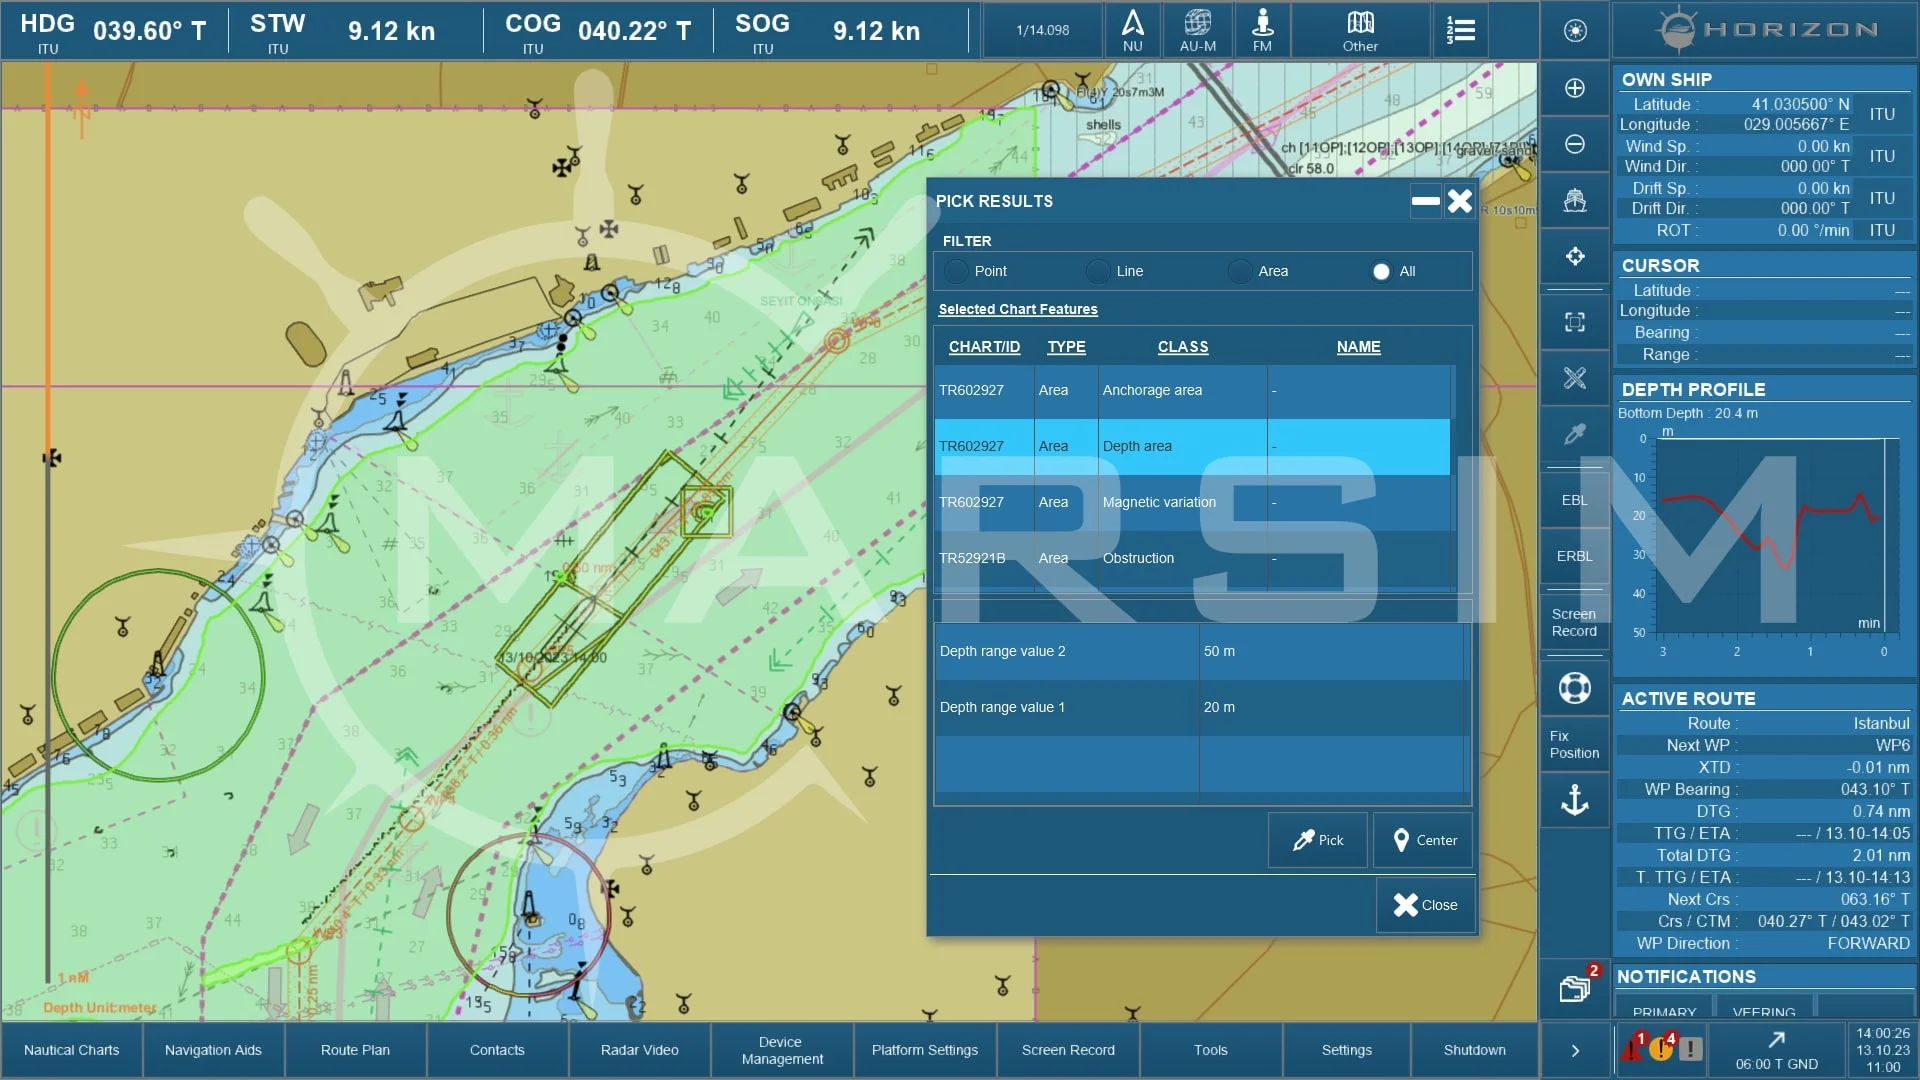Screen dimensions: 1920x1080
Task: Open Platform Settings
Action: point(925,1050)
